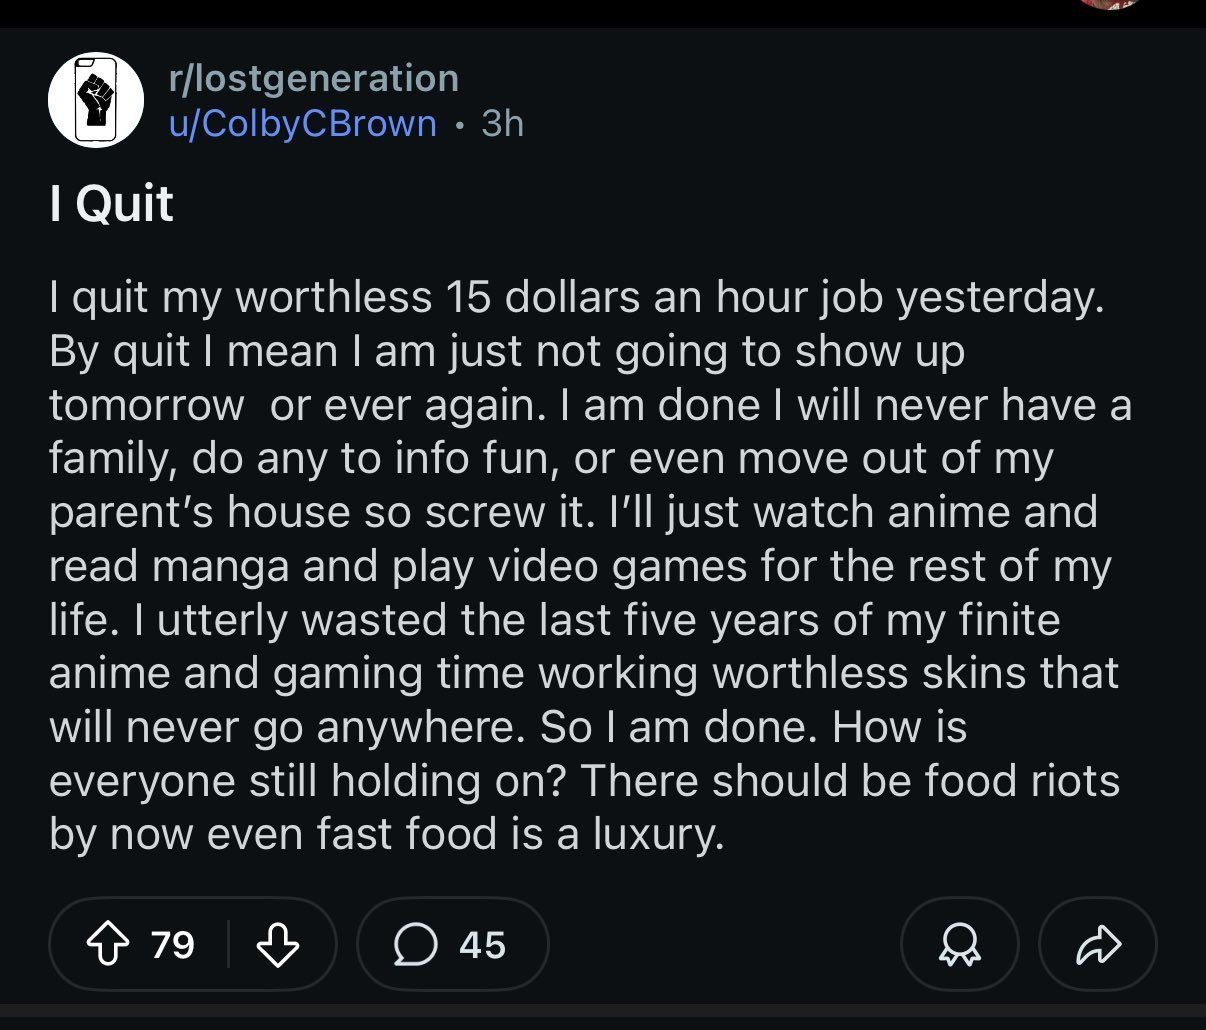Share the post using the arrow icon

pos(1097,944)
